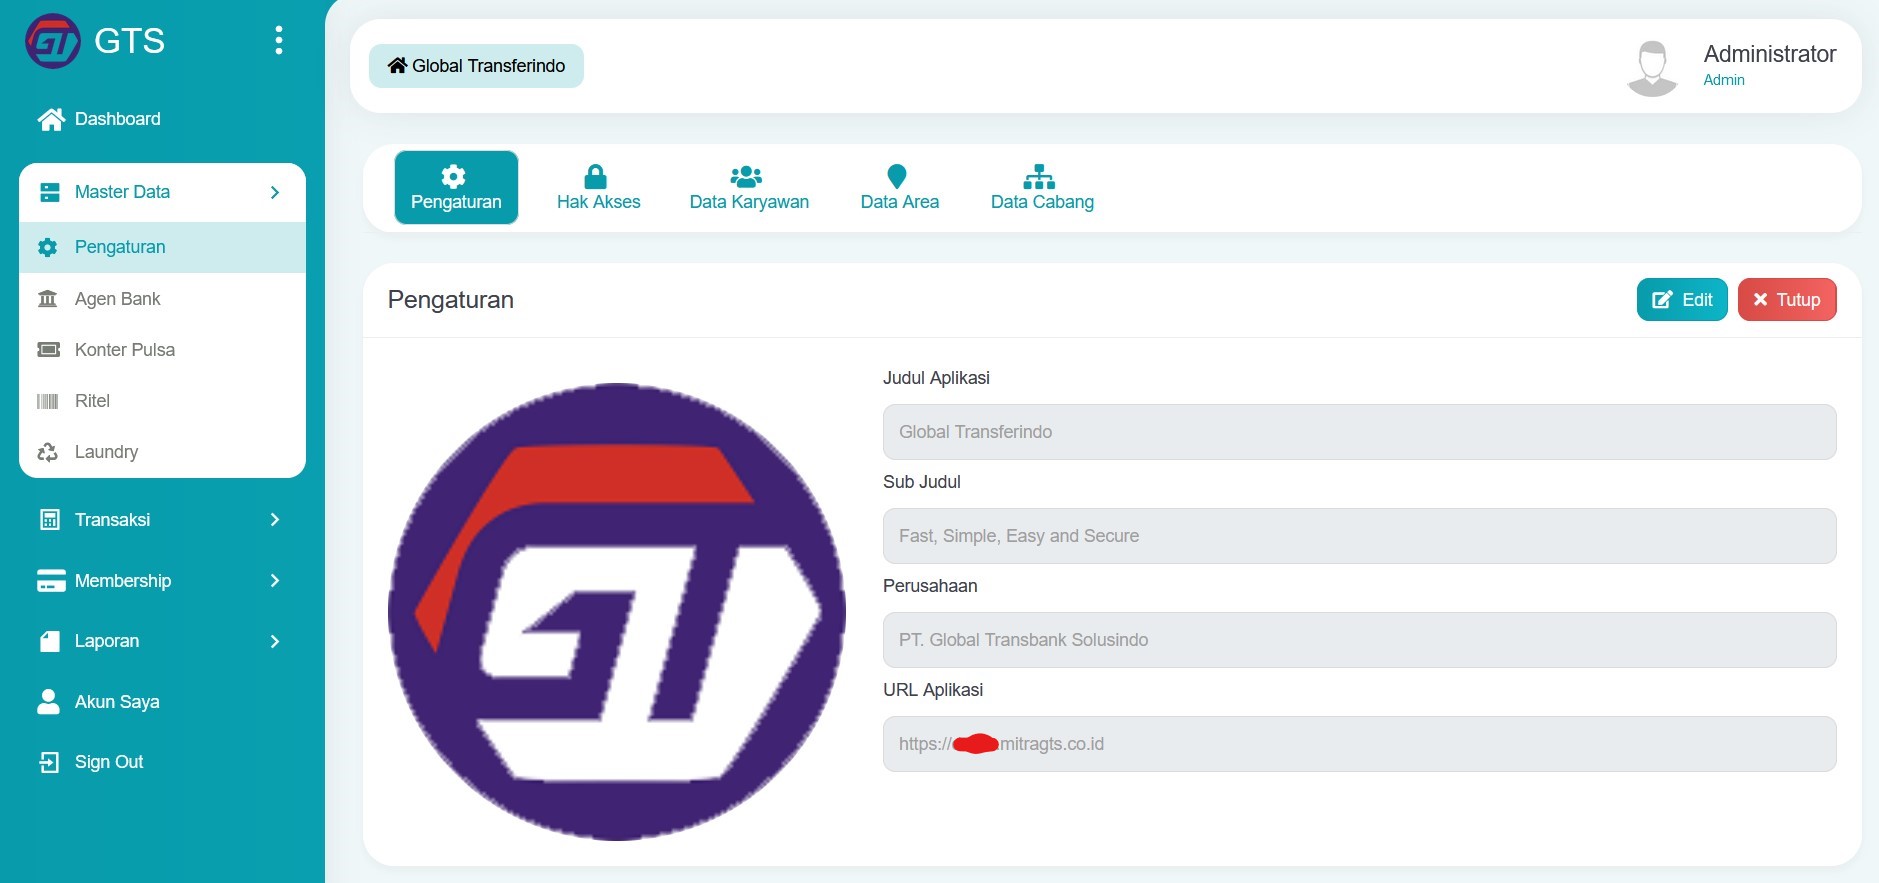Click the Akun Saya user icon
This screenshot has height=883, width=1879.
tap(48, 702)
